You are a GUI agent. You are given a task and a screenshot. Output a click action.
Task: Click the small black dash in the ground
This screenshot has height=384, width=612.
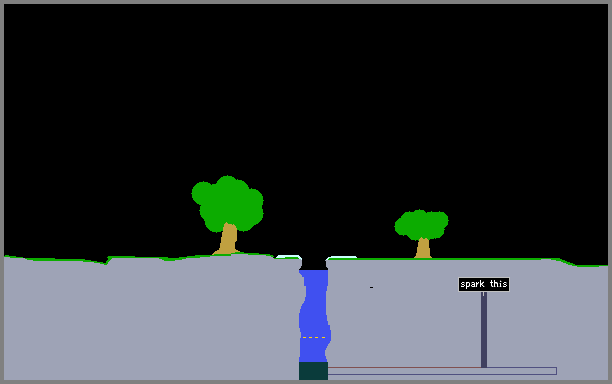tap(371, 288)
